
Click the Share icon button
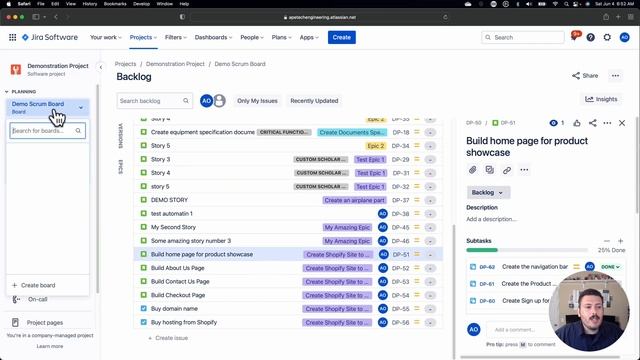pyautogui.click(x=585, y=76)
